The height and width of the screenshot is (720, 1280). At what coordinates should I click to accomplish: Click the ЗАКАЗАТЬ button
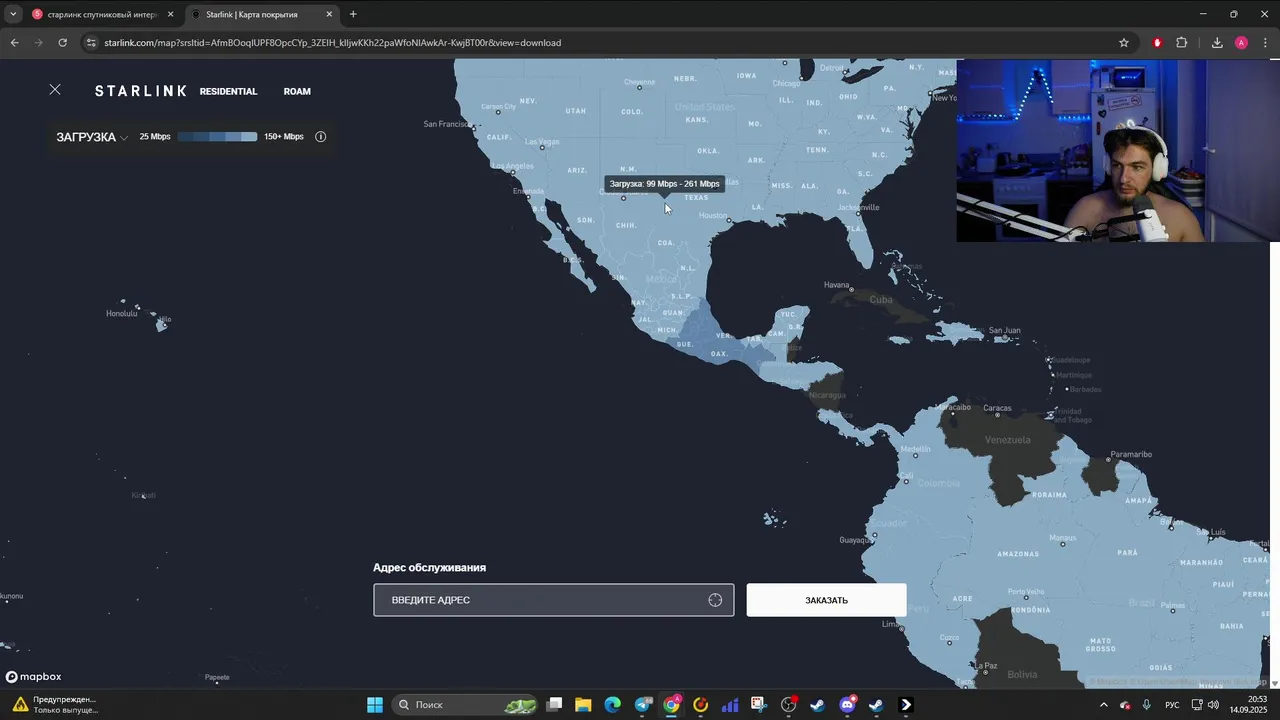tap(826, 600)
